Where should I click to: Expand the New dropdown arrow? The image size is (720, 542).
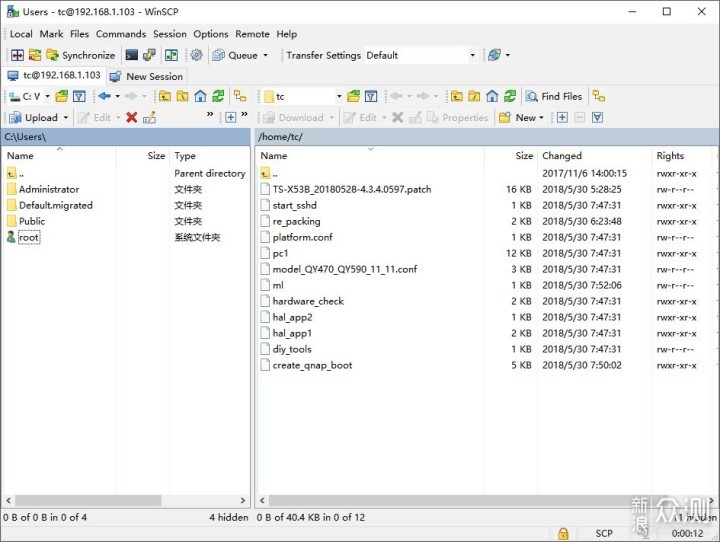point(541,118)
